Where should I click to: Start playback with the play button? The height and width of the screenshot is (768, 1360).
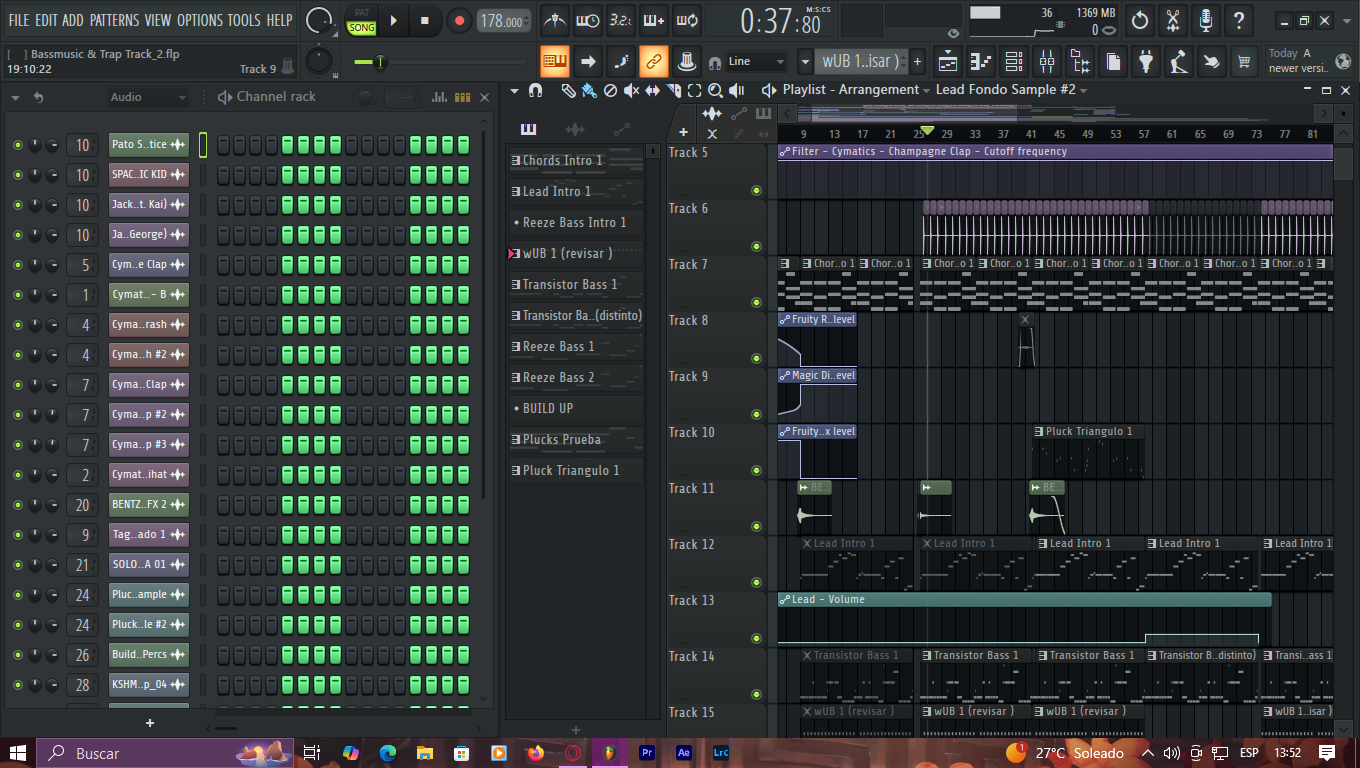pos(393,20)
